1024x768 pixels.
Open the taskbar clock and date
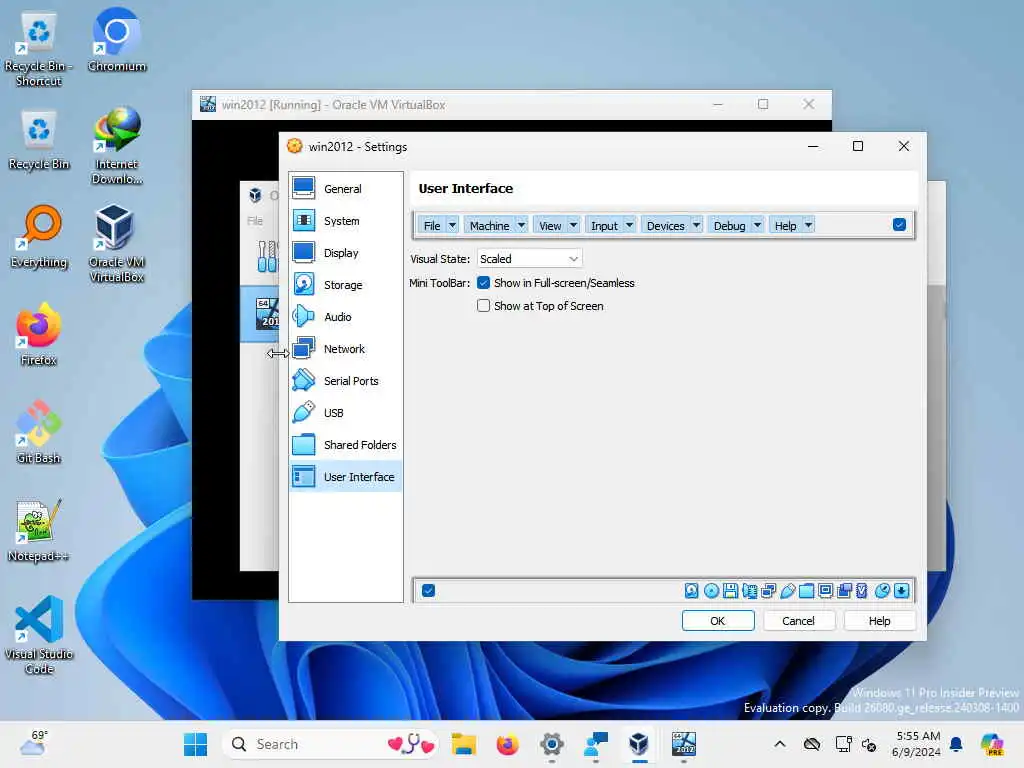(x=918, y=744)
